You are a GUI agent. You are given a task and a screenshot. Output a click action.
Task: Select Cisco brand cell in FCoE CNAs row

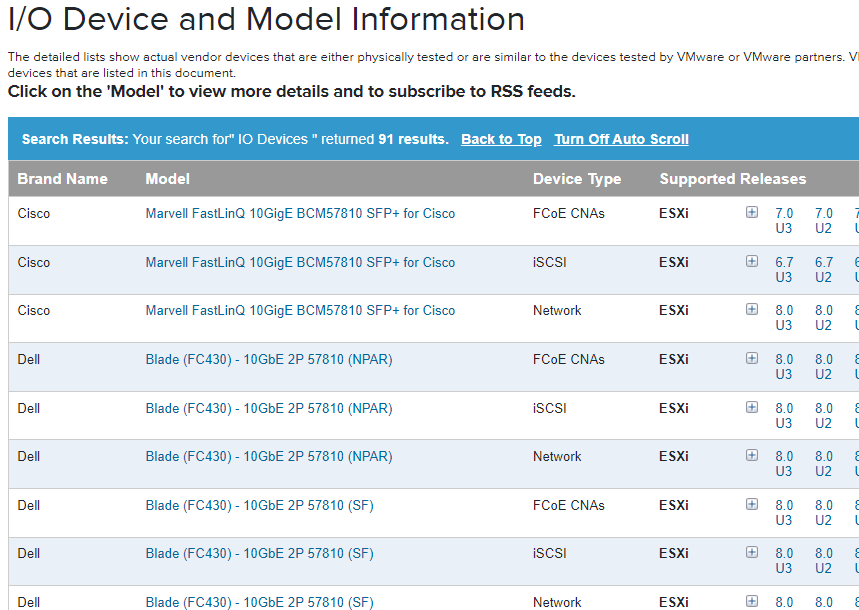34,213
